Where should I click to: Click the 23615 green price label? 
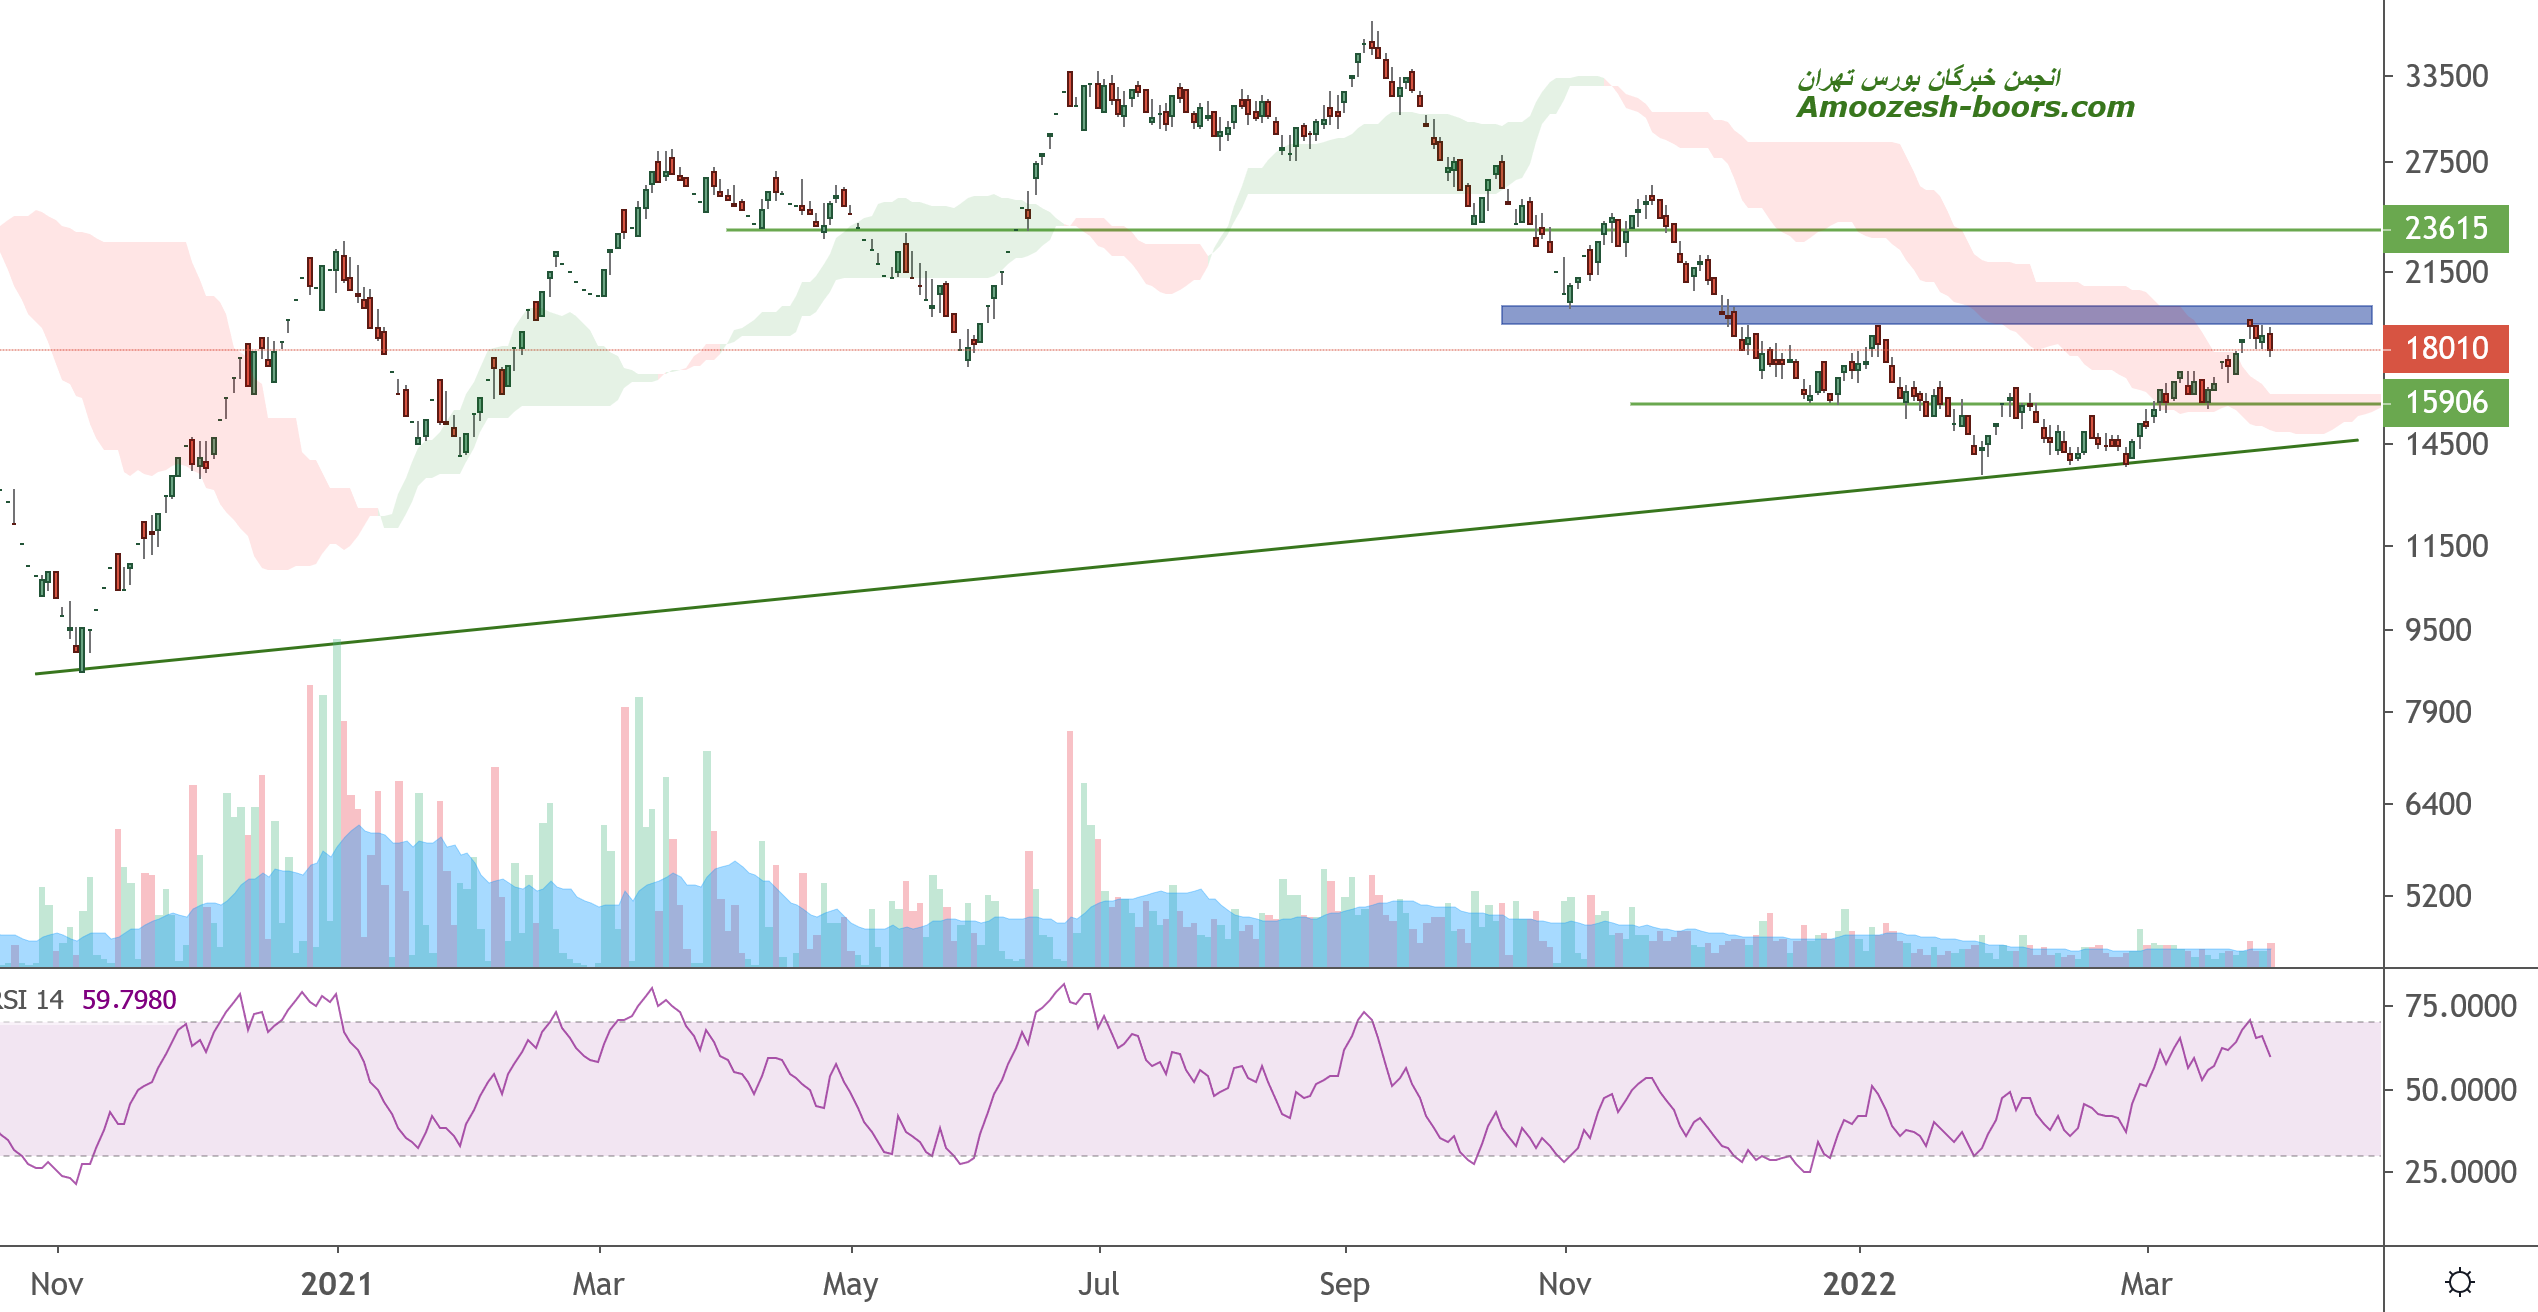coord(2445,229)
